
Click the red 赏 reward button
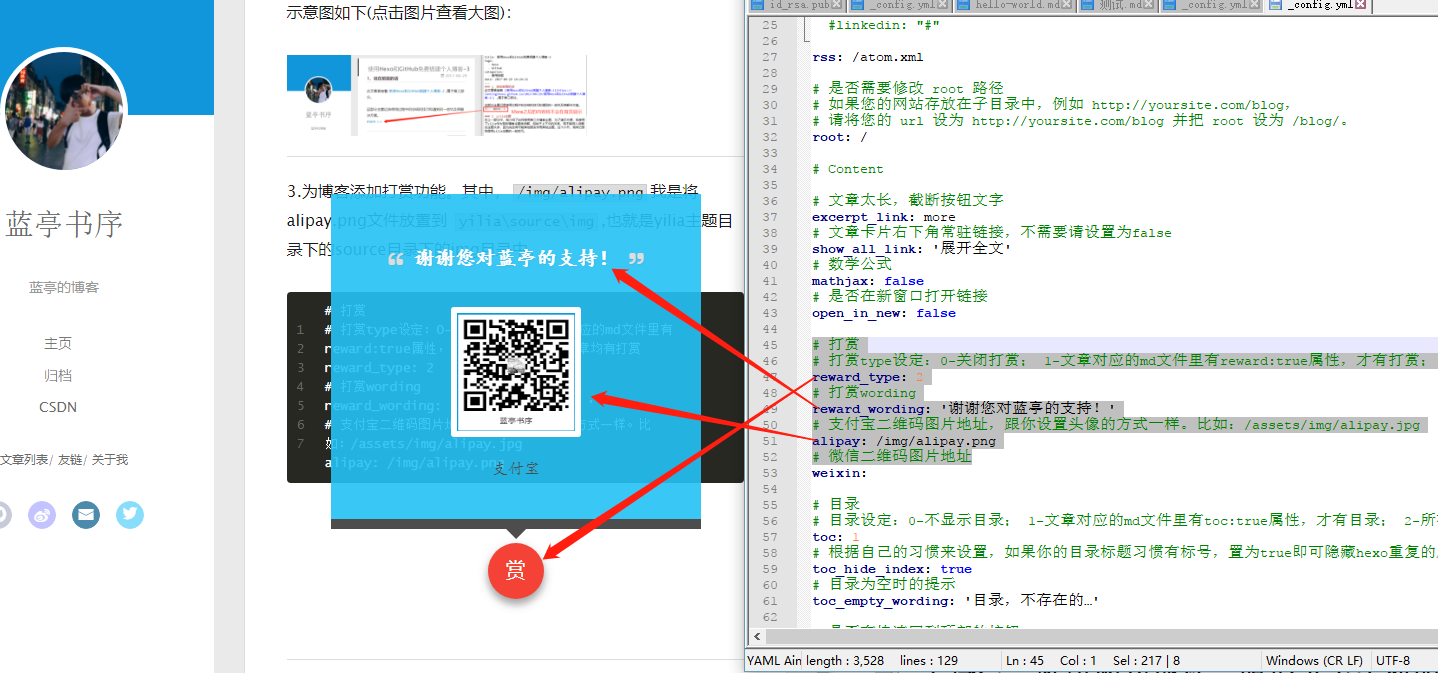tap(515, 571)
